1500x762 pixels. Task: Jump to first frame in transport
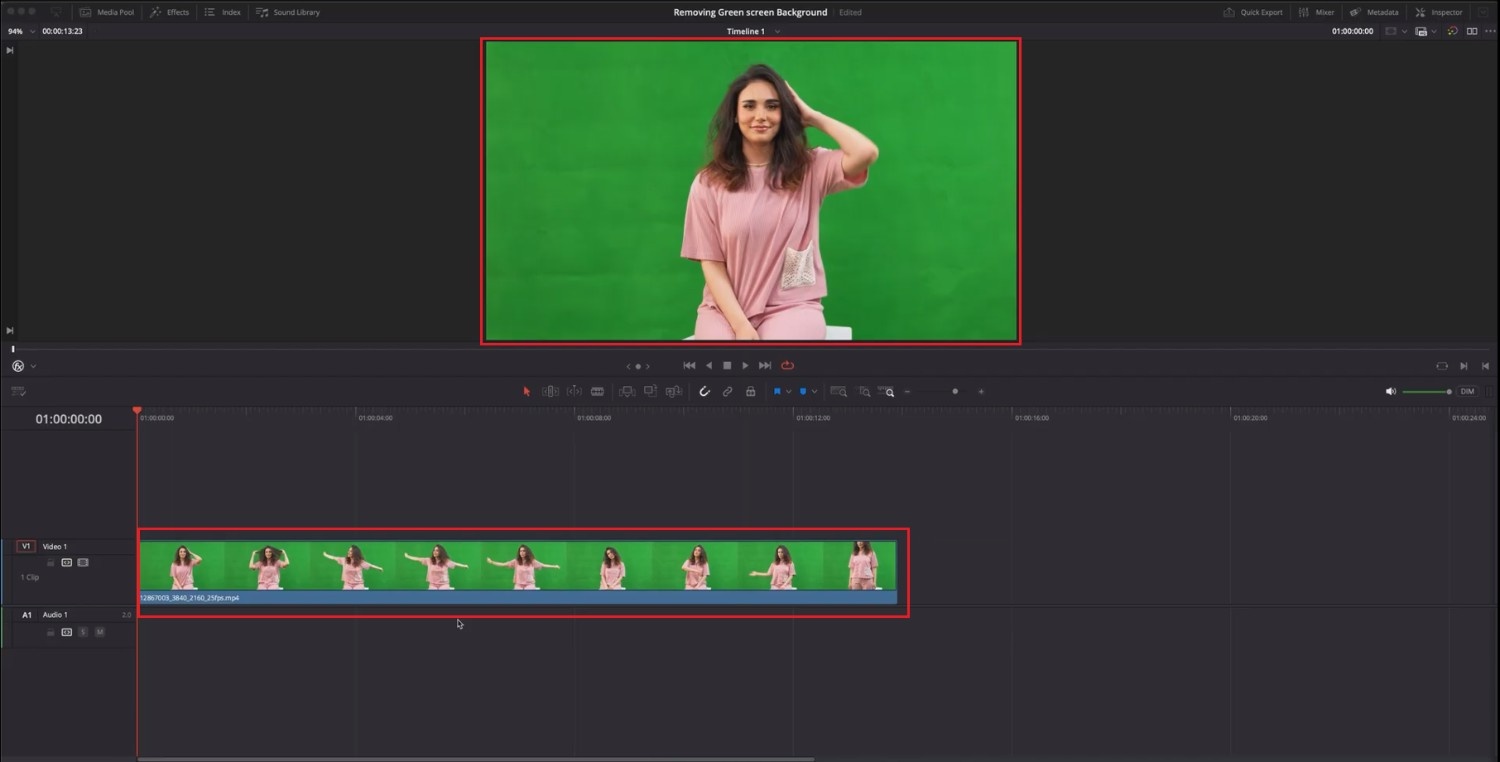tap(689, 366)
